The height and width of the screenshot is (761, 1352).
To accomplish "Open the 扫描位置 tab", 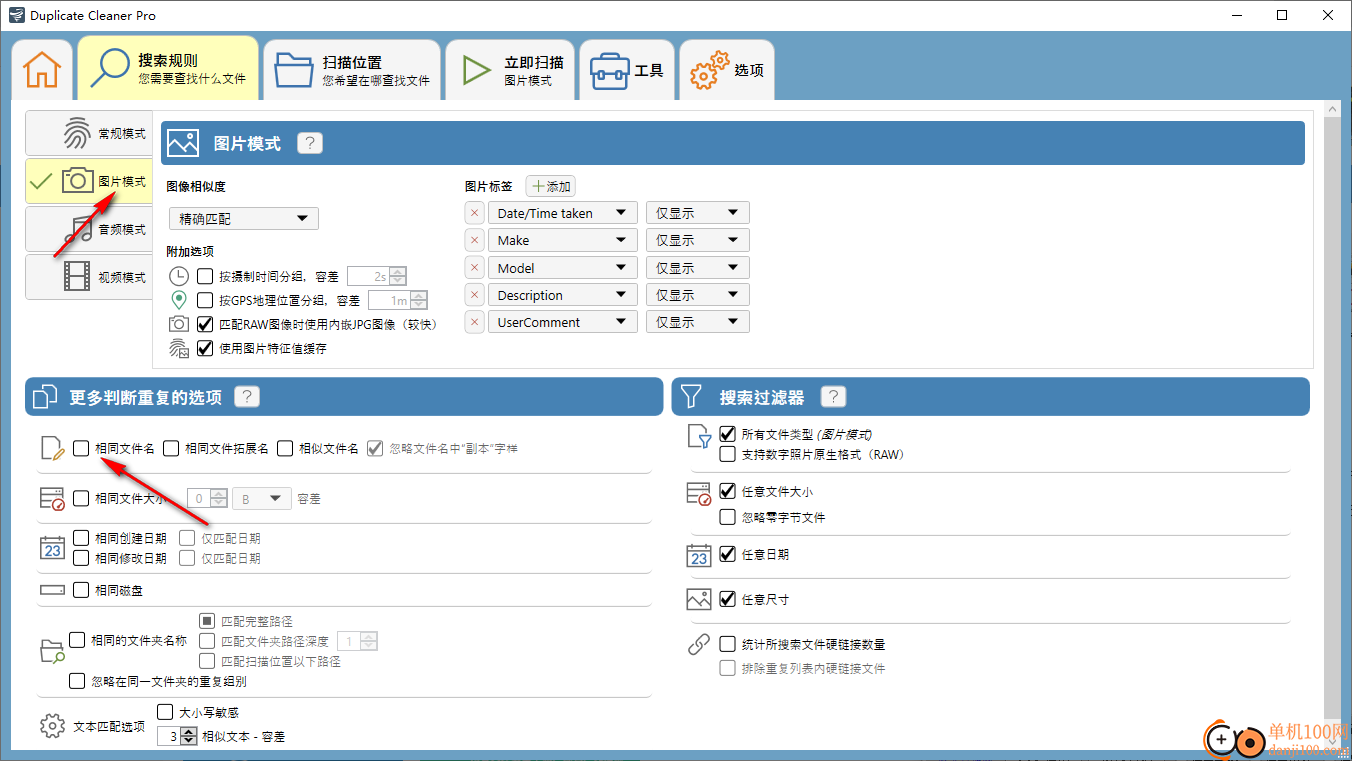I will click(x=351, y=69).
